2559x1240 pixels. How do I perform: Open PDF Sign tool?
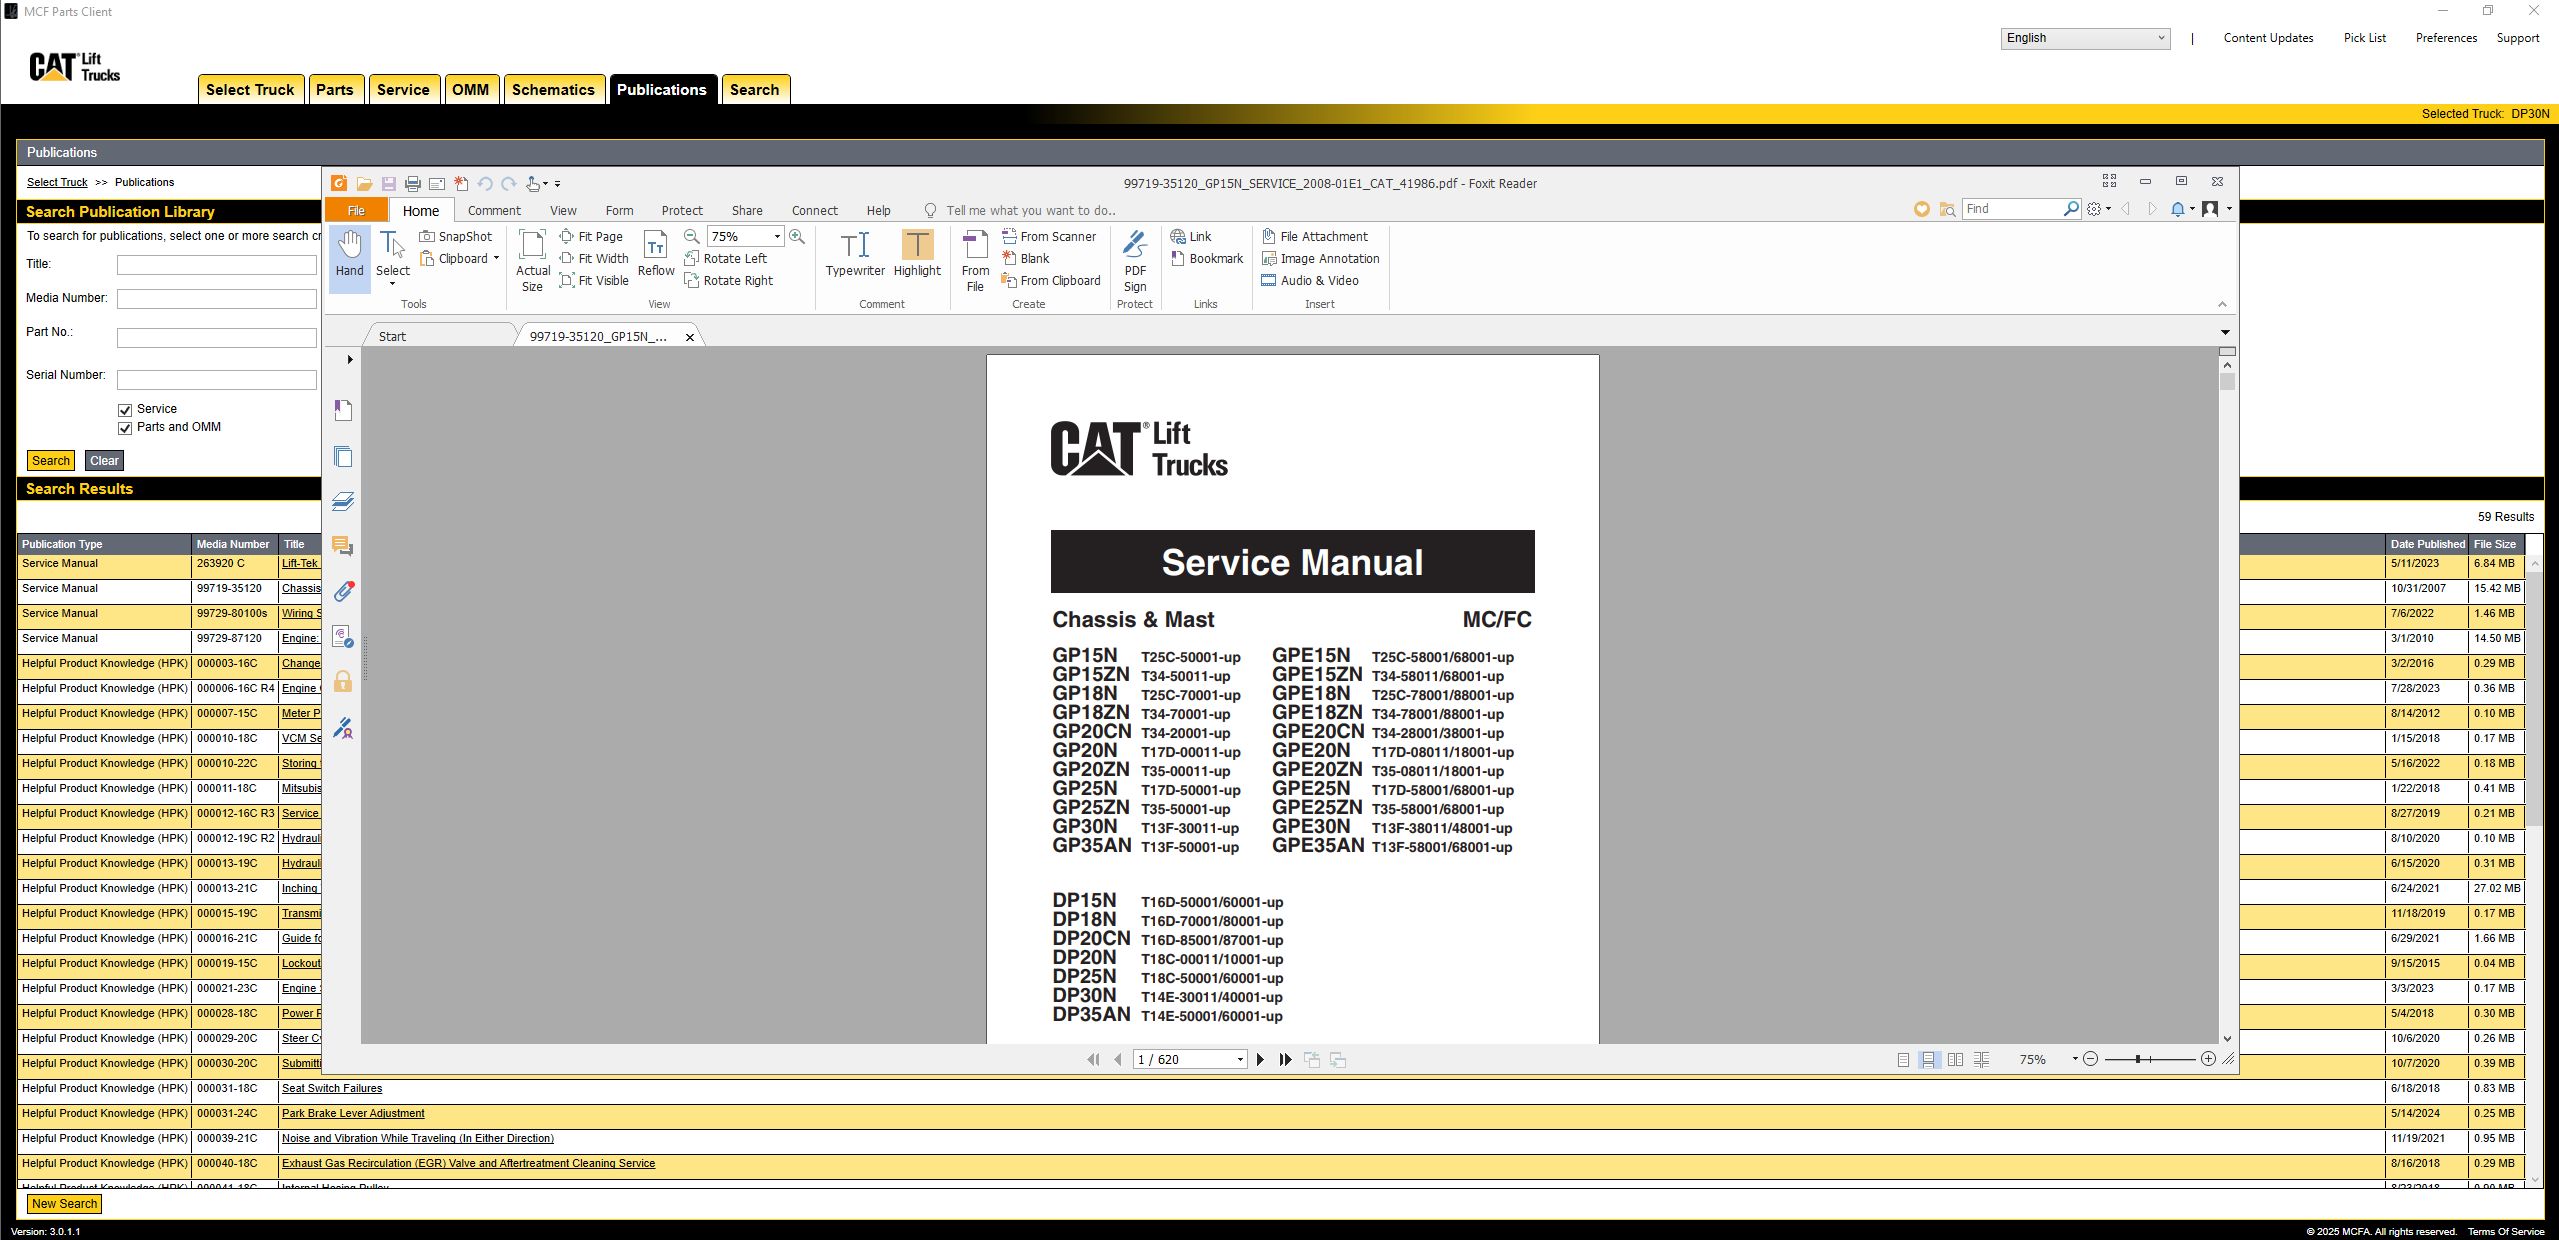1135,260
